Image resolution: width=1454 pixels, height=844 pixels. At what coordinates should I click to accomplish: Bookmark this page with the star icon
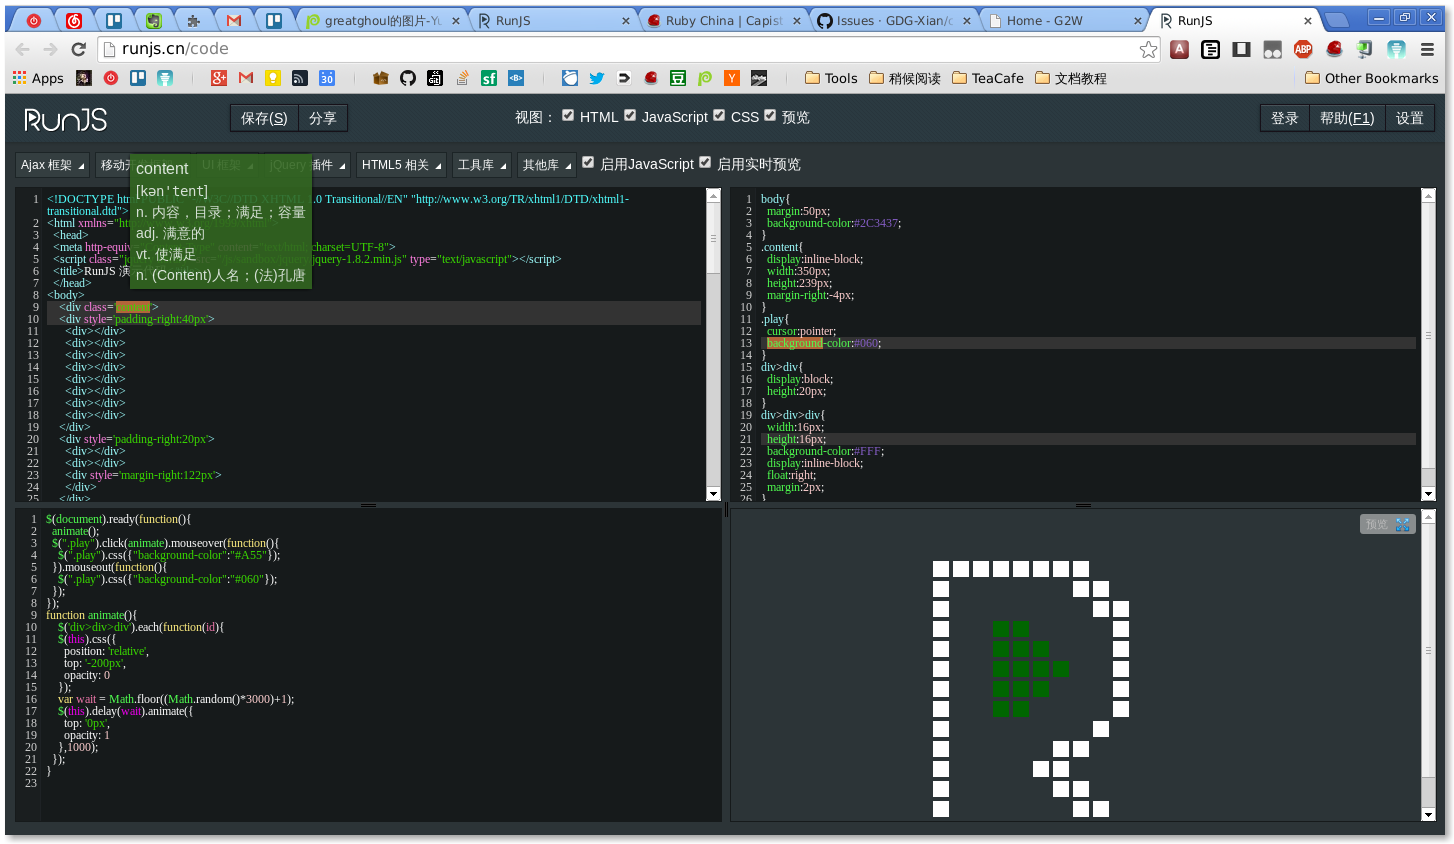(1148, 49)
